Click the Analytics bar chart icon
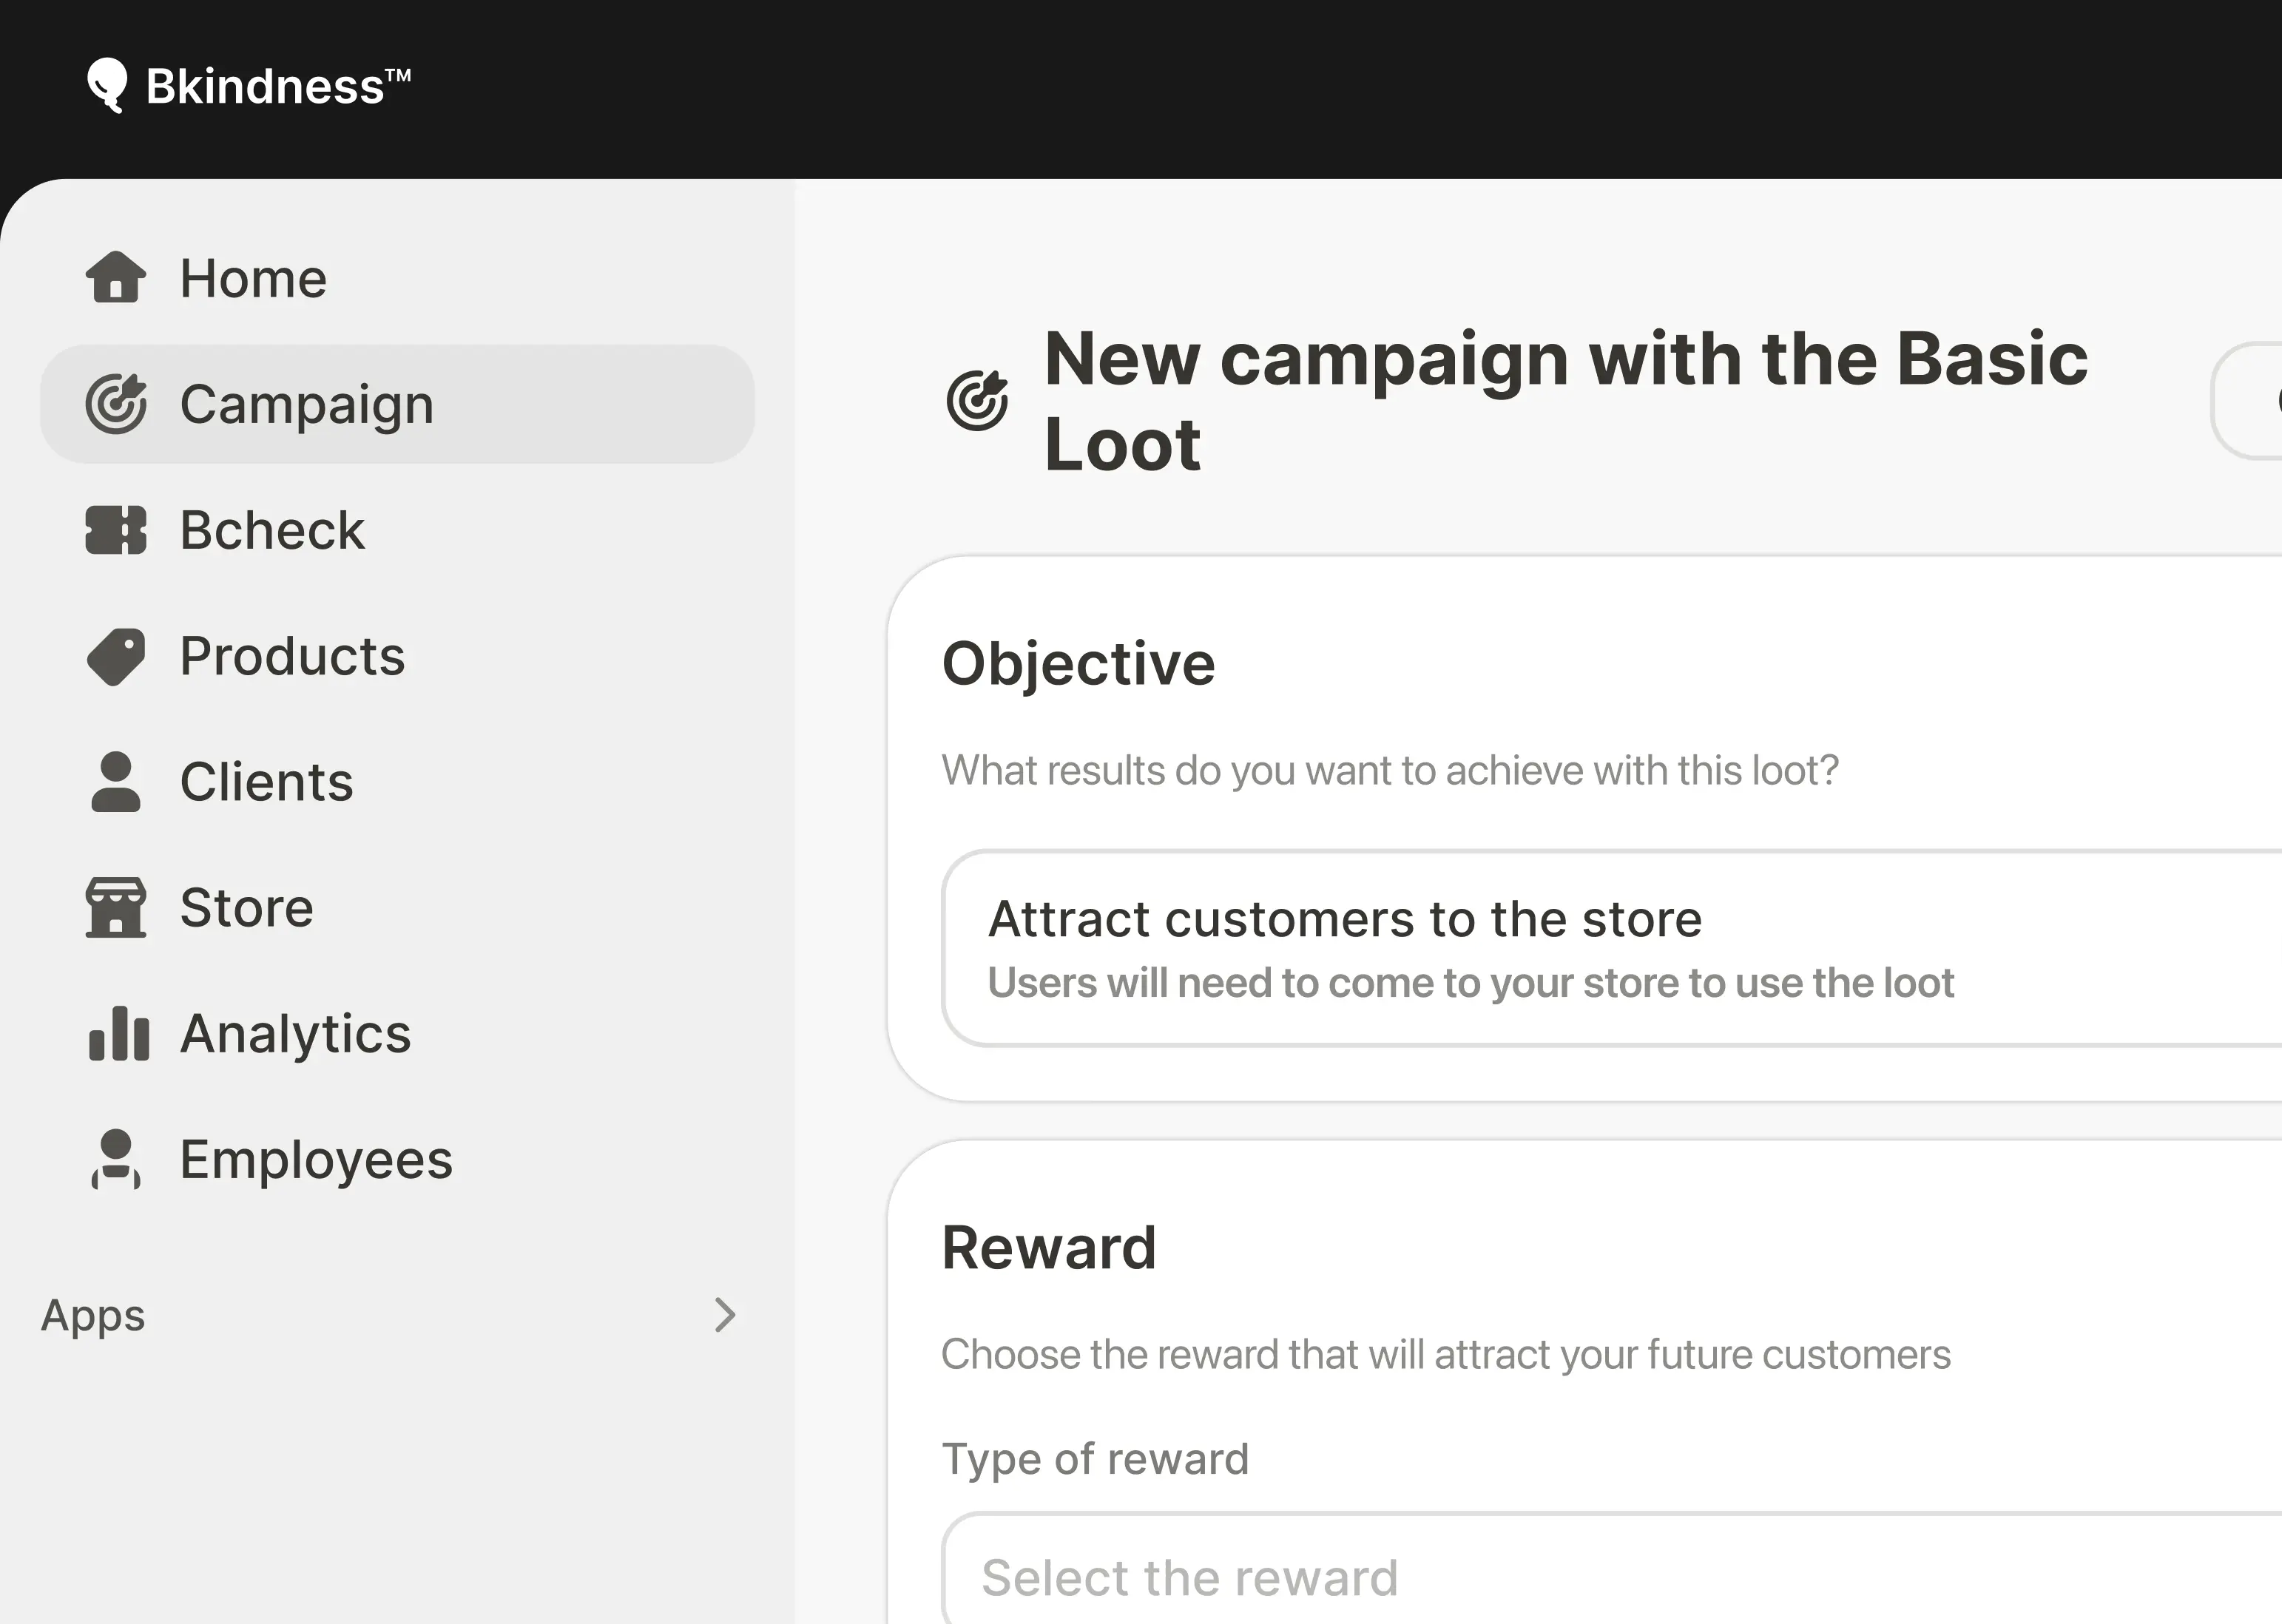This screenshot has width=2282, height=1624. point(118,1033)
